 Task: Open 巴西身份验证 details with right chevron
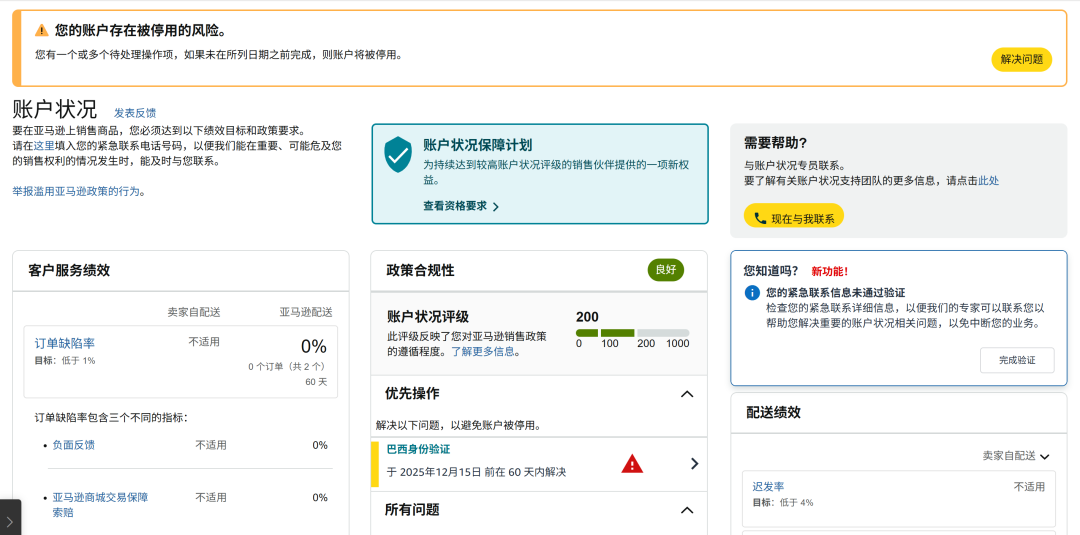(694, 464)
